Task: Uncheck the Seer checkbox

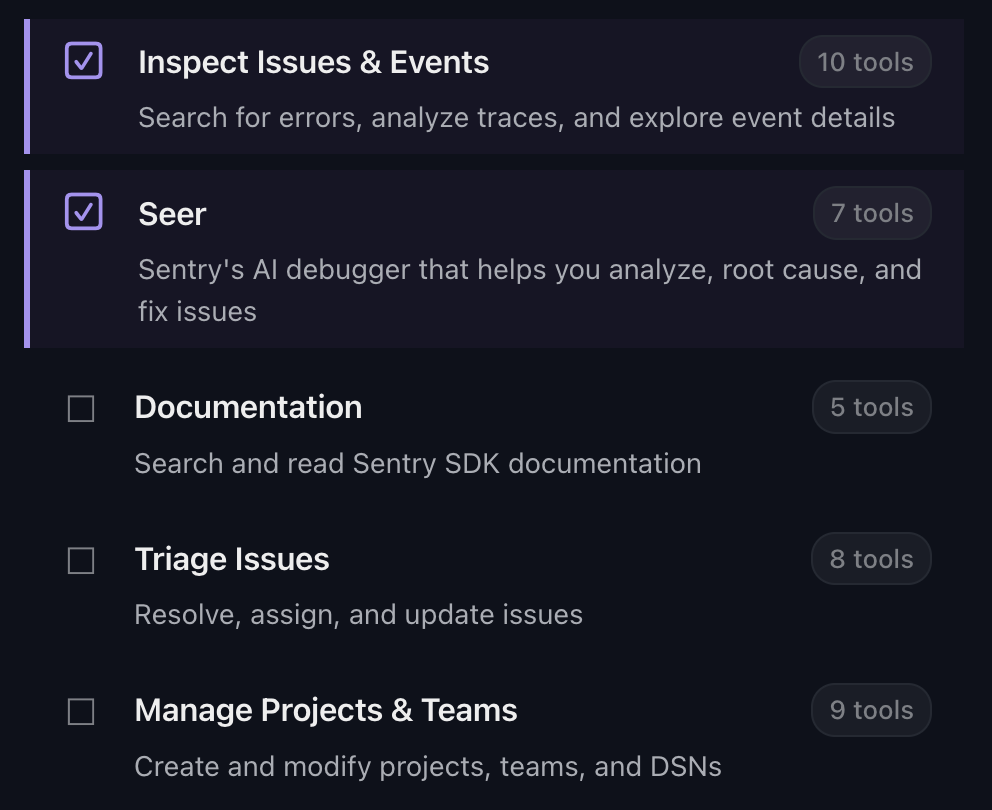Action: (83, 212)
